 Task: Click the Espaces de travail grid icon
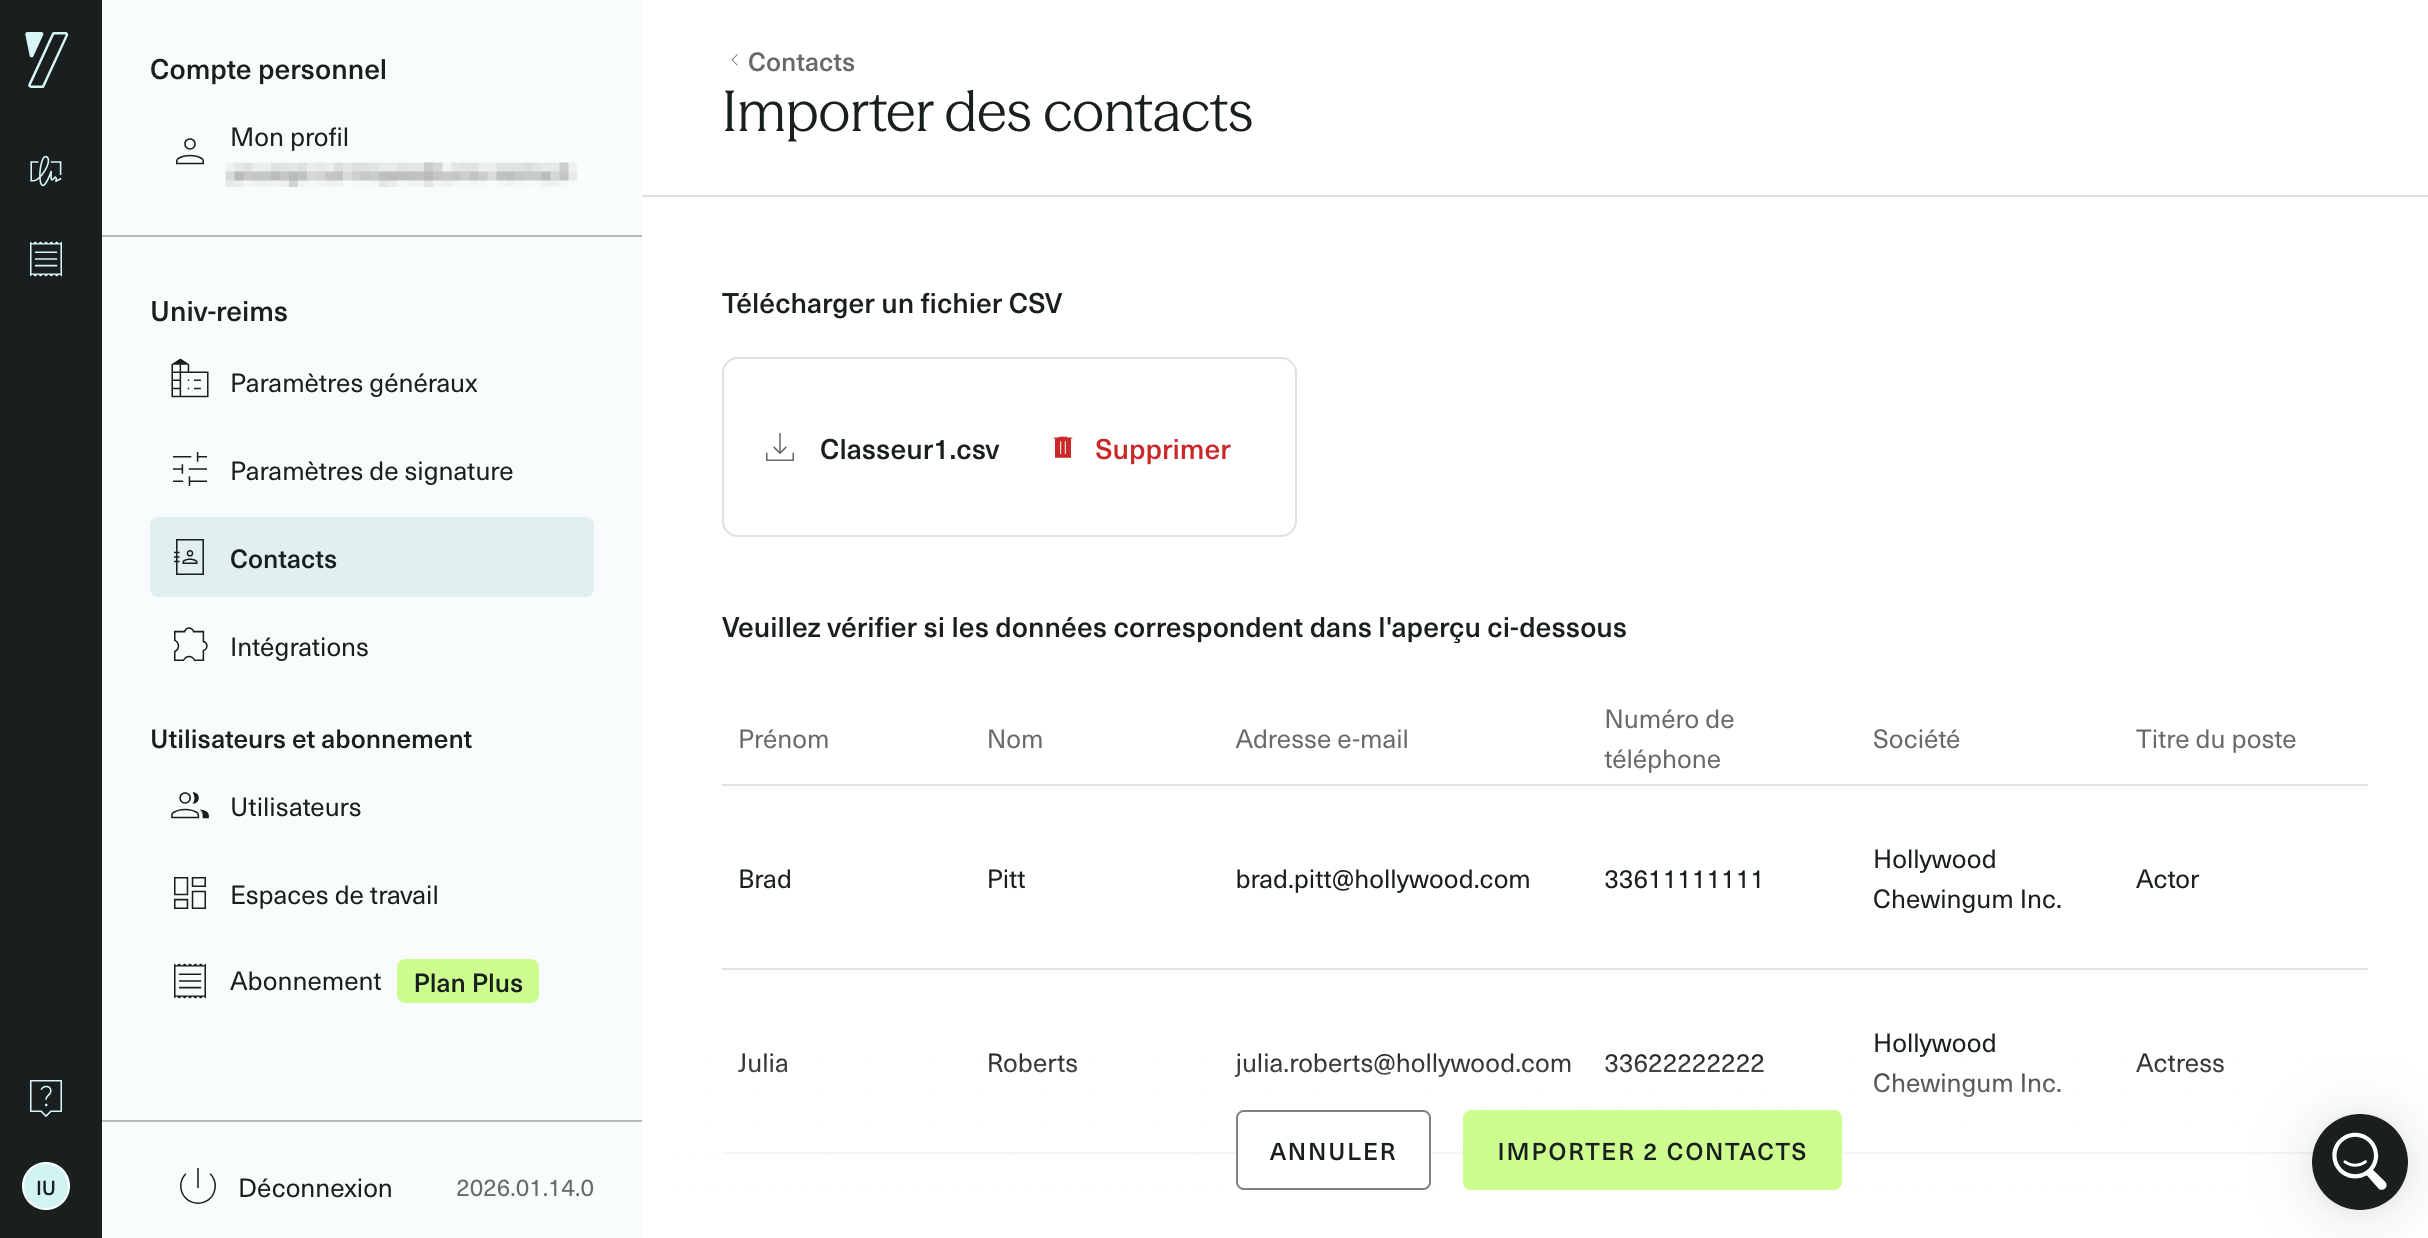point(189,893)
